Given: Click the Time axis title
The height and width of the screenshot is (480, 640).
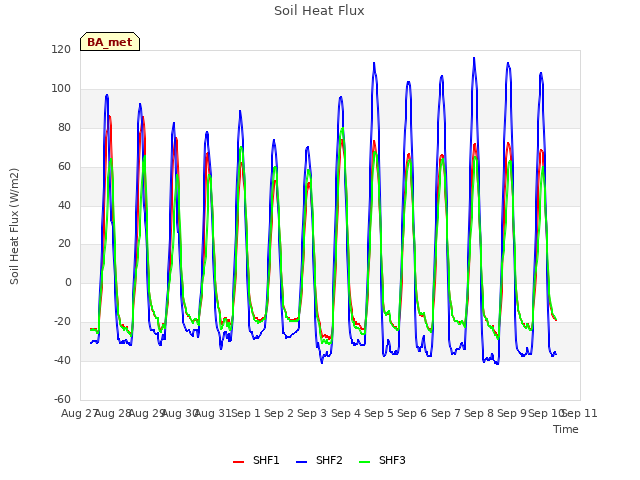Looking at the screenshot, I should (566, 429).
